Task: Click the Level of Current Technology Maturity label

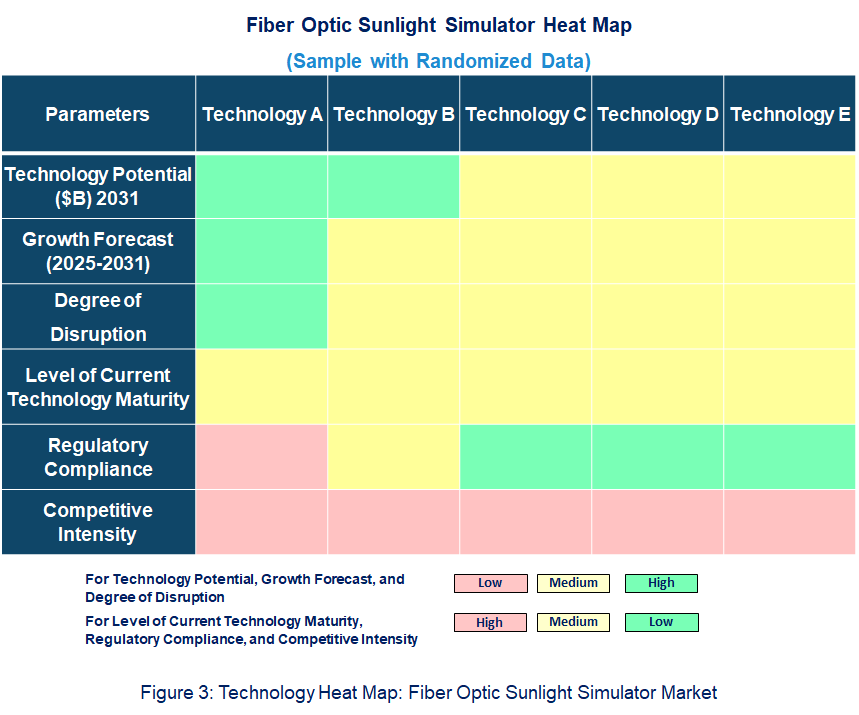Action: [98, 387]
